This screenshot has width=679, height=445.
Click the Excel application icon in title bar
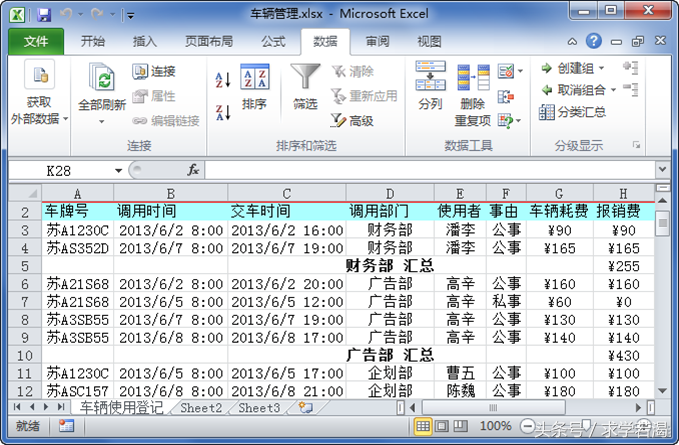(x=17, y=14)
